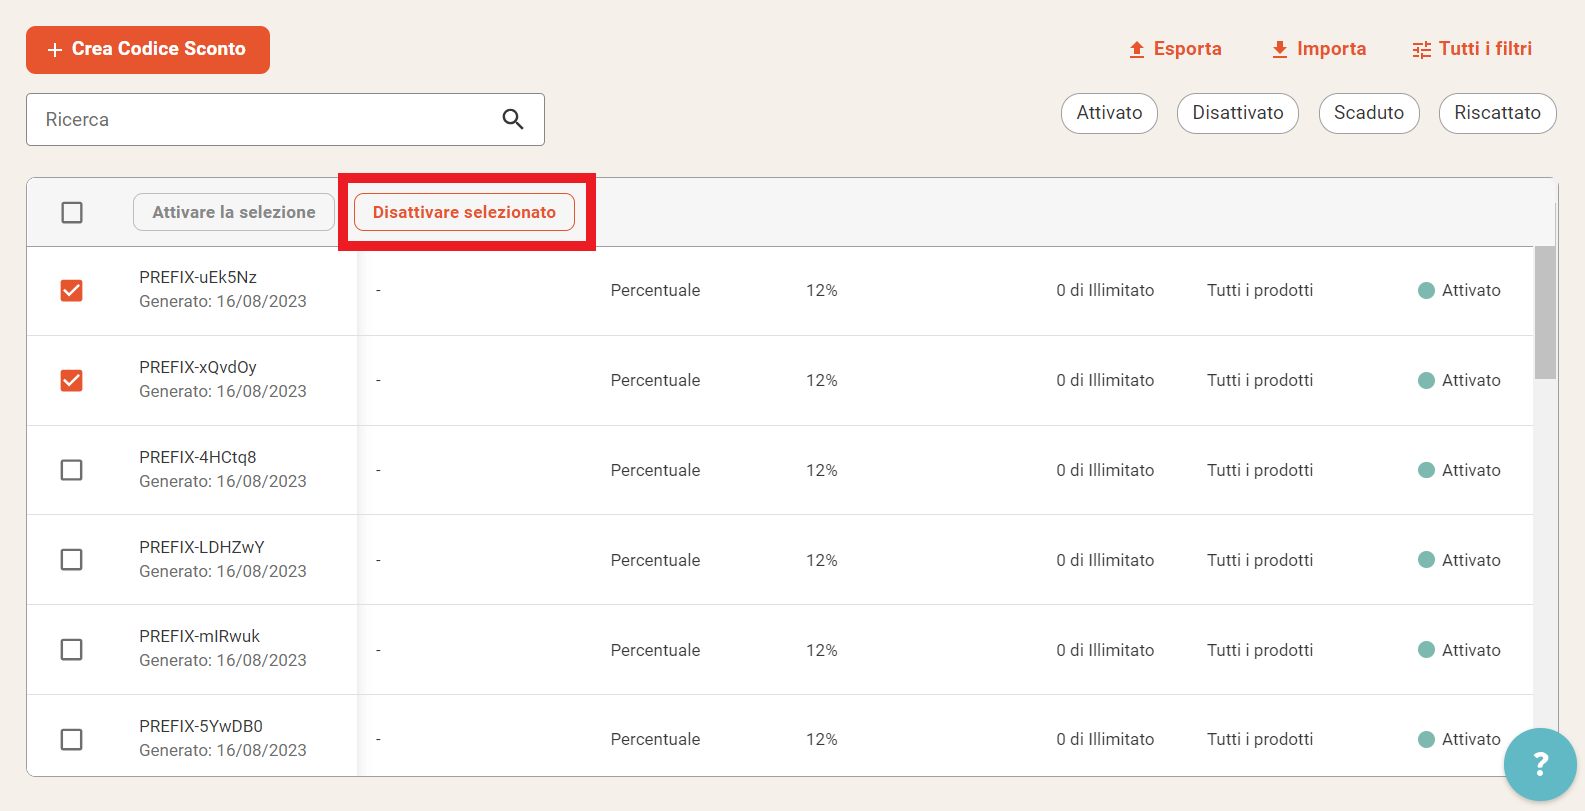Open Importa link
Viewport: 1585px width, 811px height.
[x=1318, y=49]
